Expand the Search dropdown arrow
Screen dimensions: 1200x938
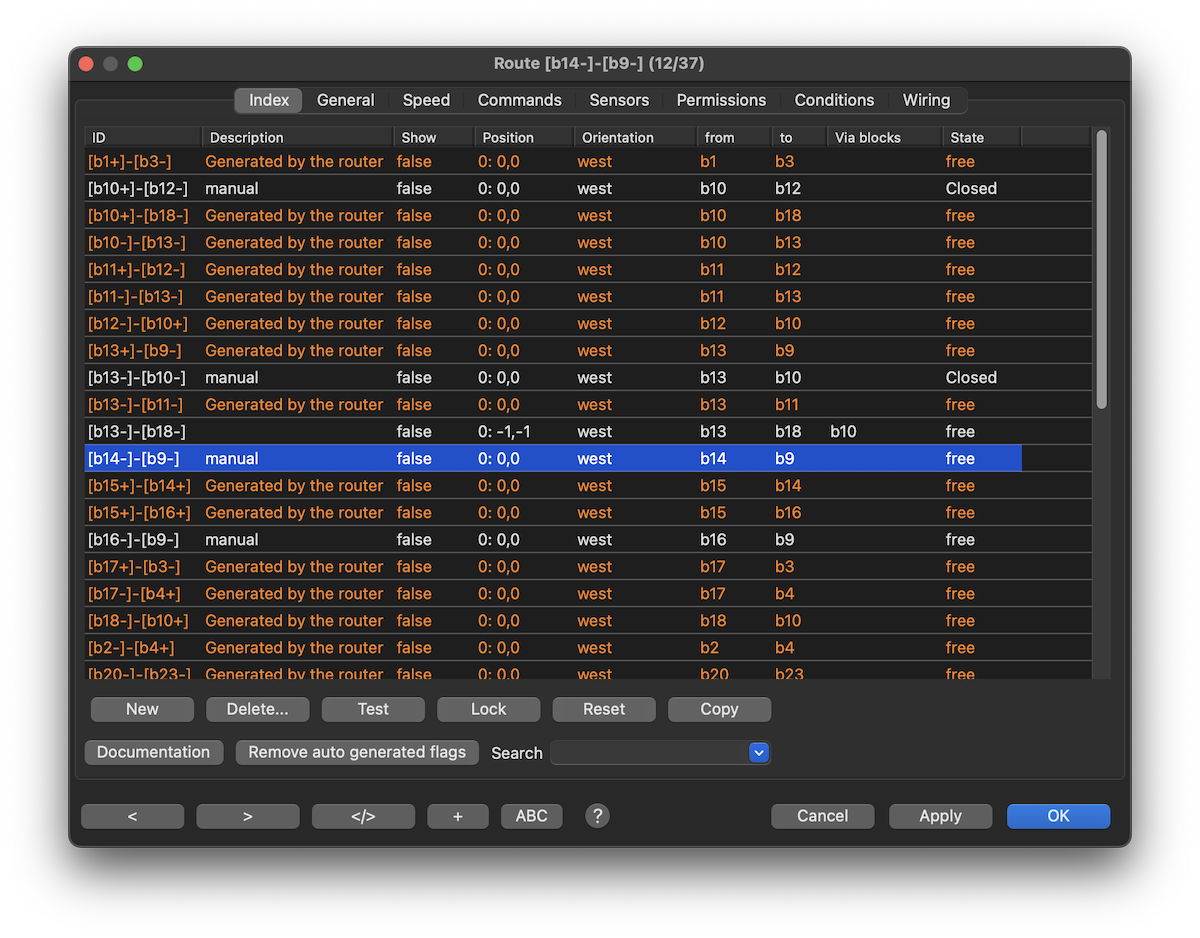759,753
